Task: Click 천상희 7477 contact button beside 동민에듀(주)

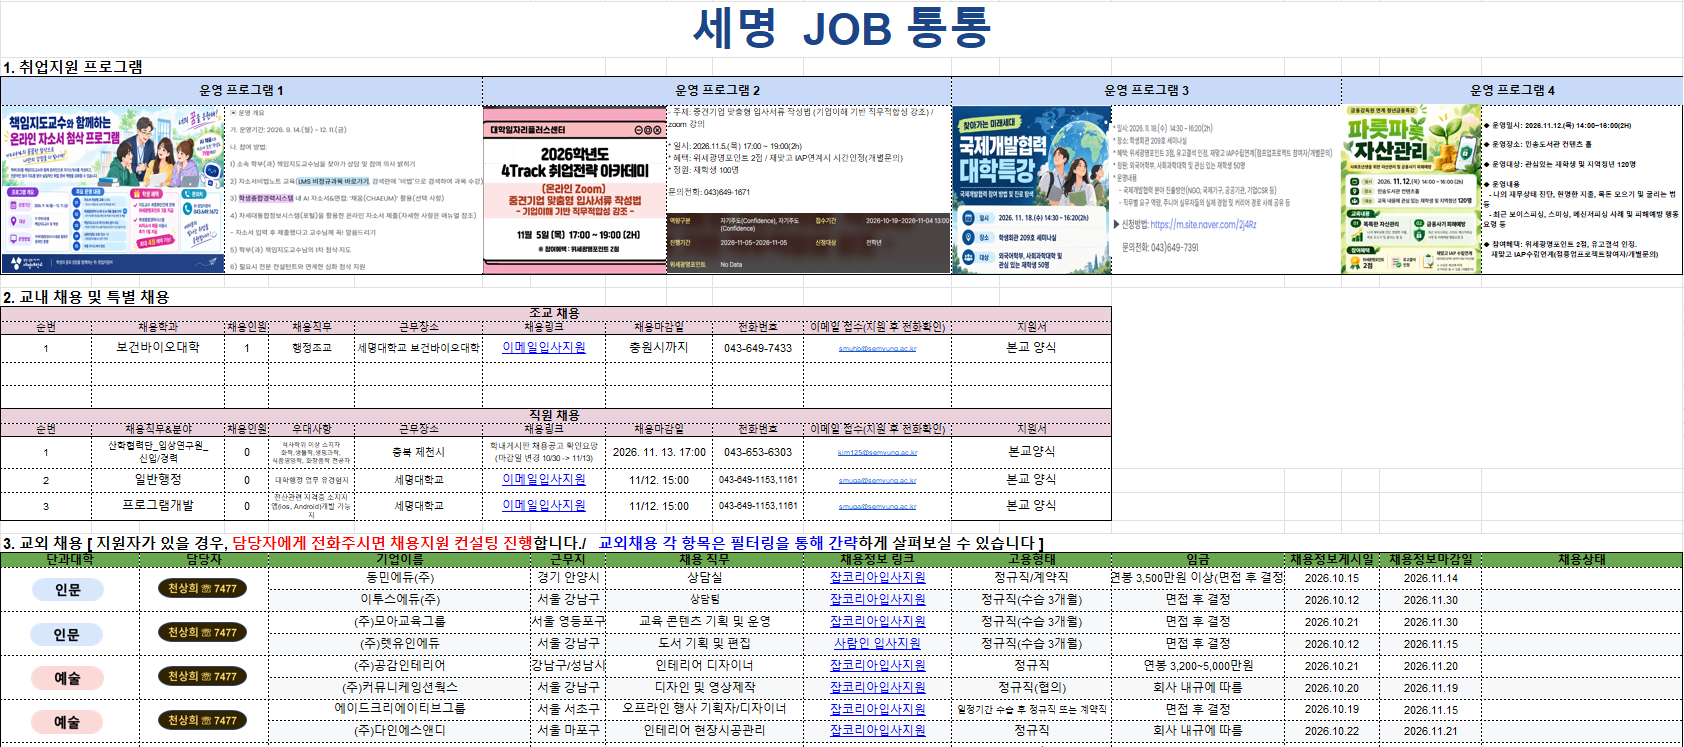Action: pyautogui.click(x=203, y=589)
